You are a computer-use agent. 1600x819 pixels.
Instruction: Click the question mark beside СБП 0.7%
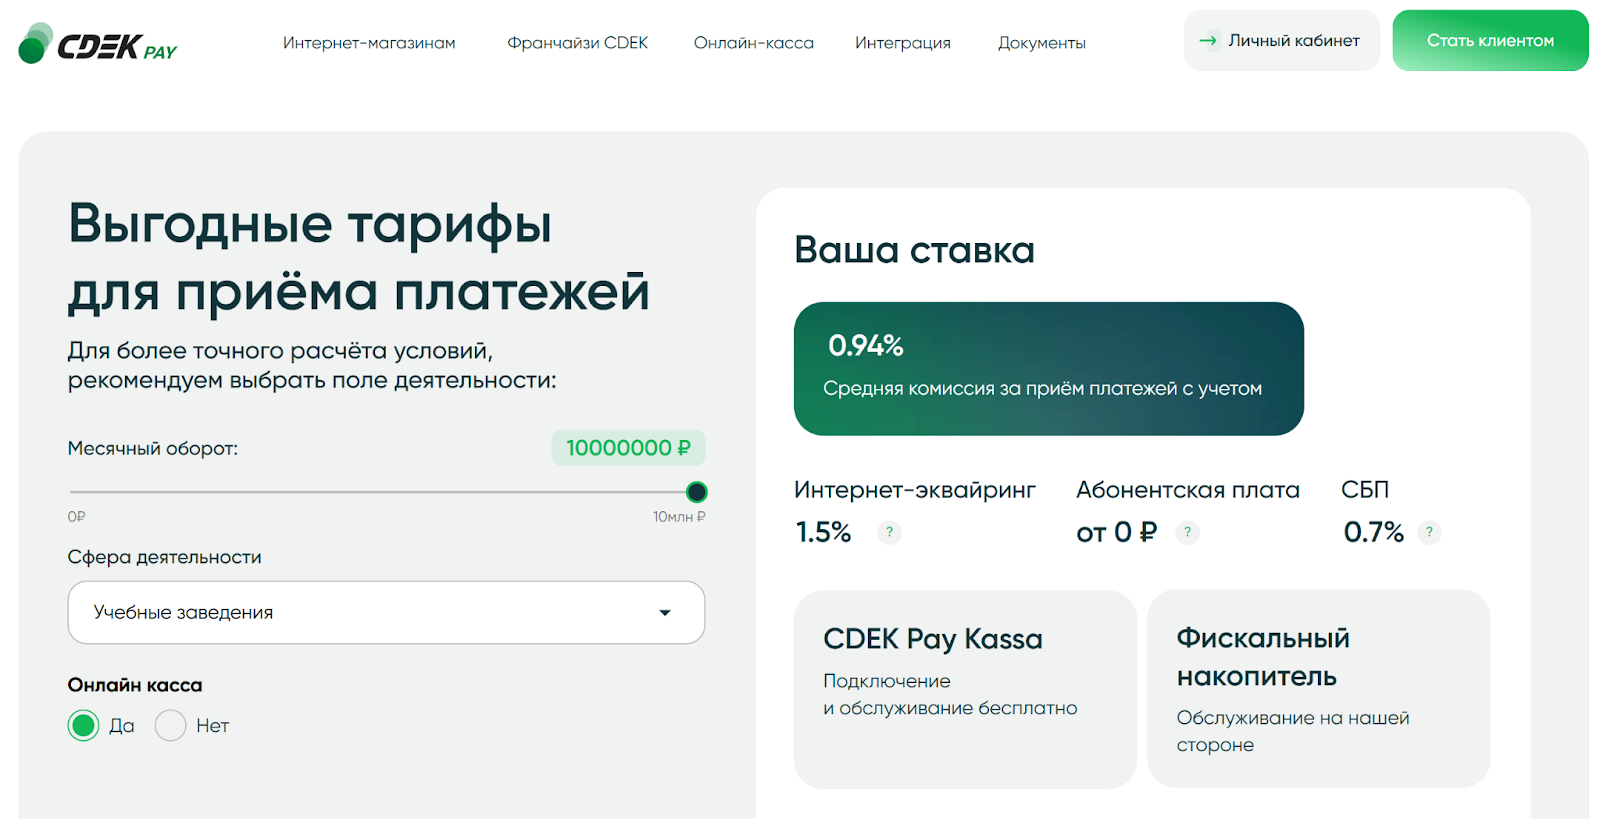click(1429, 532)
